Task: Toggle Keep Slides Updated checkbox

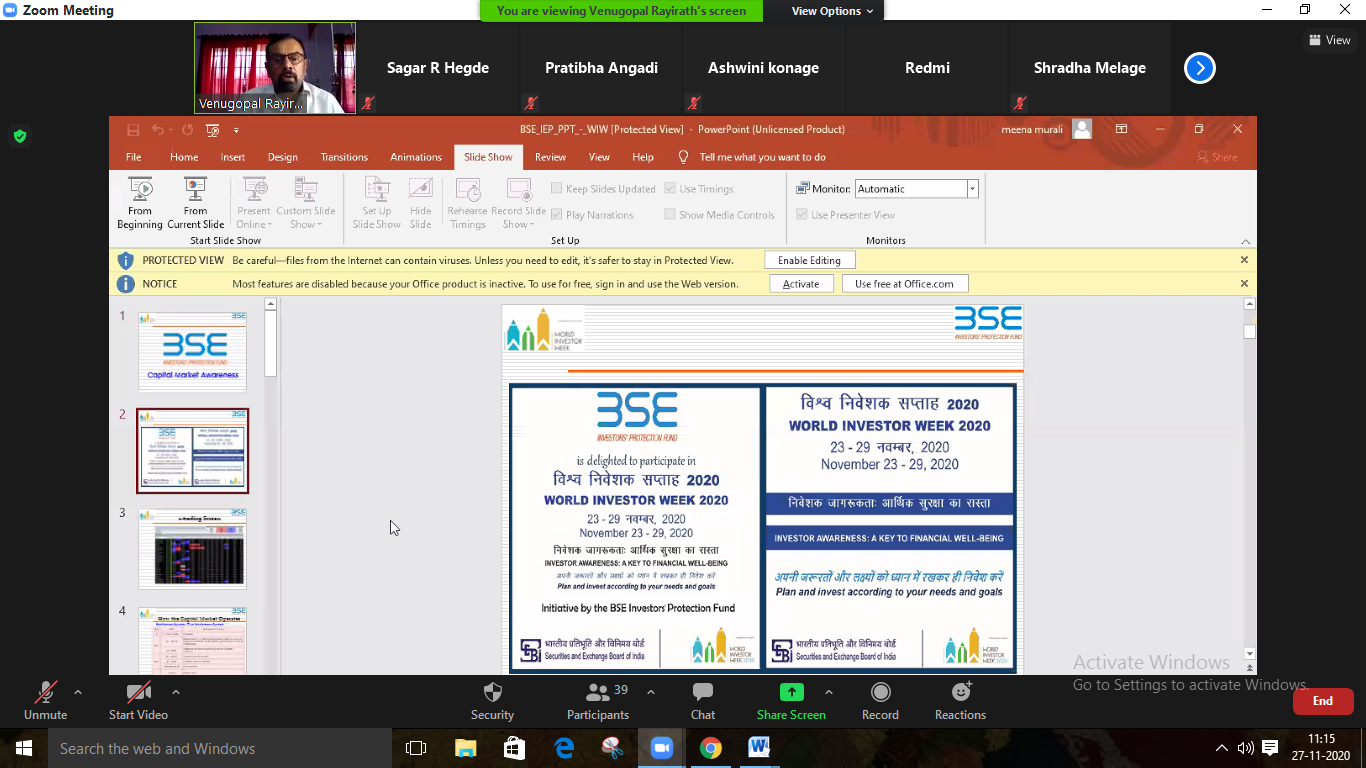Action: [x=556, y=189]
